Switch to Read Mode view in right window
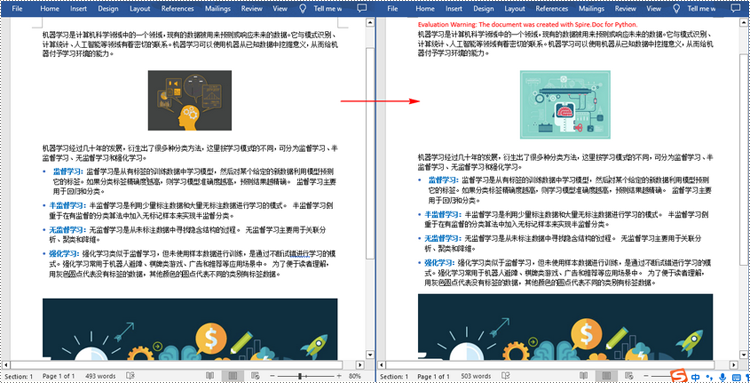The height and width of the screenshot is (383, 750). coord(584,376)
